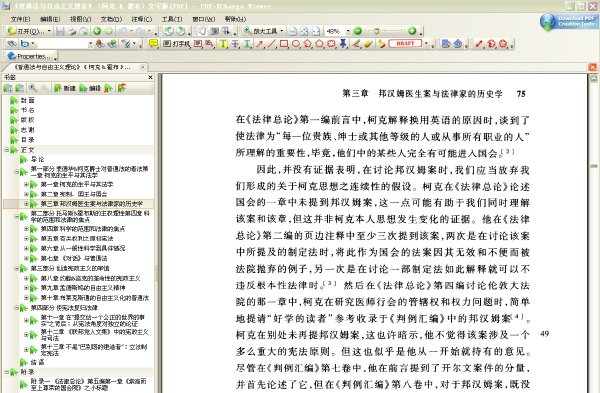Choose the Typewriter tool (打字机)
The width and height of the screenshot is (600, 393).
[x=177, y=44]
